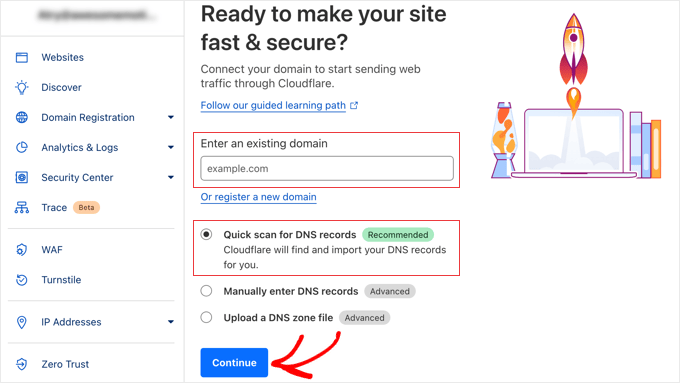
Task: Click the Turnstile checkmark icon
Action: [x=22, y=280]
